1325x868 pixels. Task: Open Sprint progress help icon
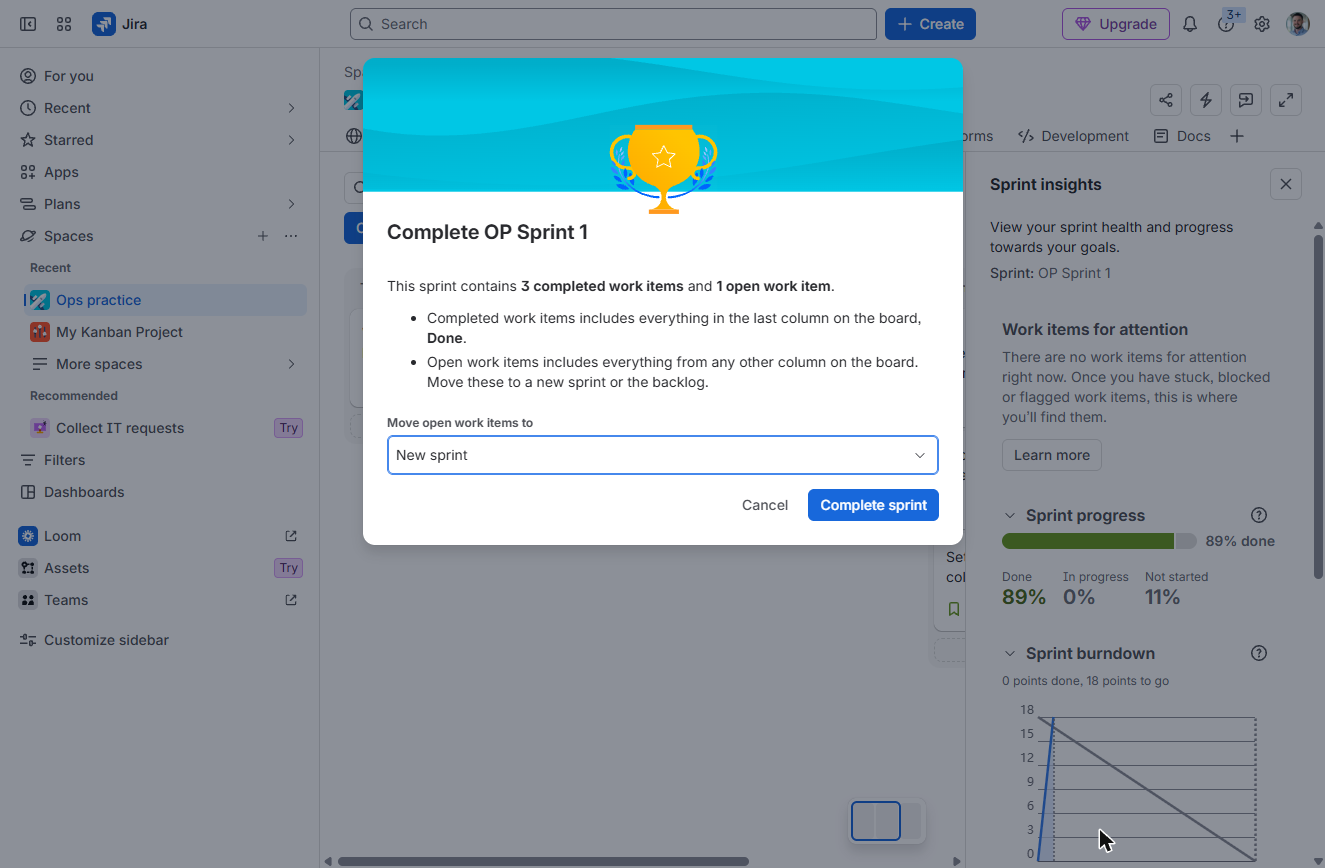pyautogui.click(x=1259, y=515)
